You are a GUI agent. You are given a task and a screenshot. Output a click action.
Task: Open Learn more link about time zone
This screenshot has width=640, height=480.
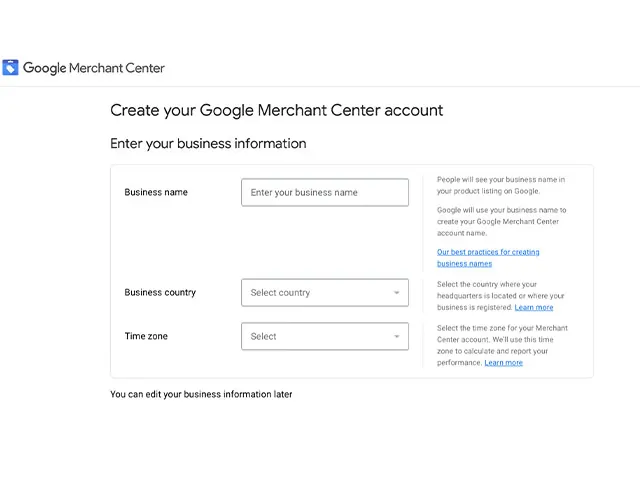pyautogui.click(x=504, y=363)
